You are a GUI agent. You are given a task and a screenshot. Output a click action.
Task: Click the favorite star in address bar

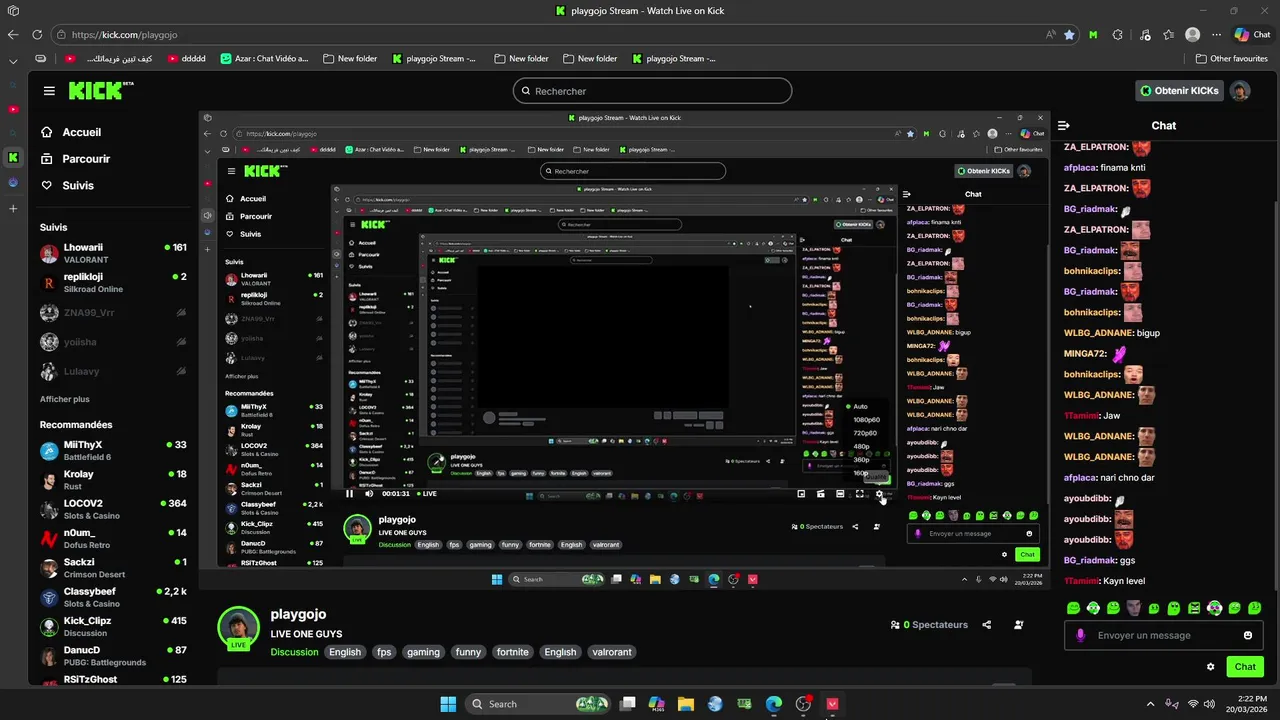[1070, 34]
